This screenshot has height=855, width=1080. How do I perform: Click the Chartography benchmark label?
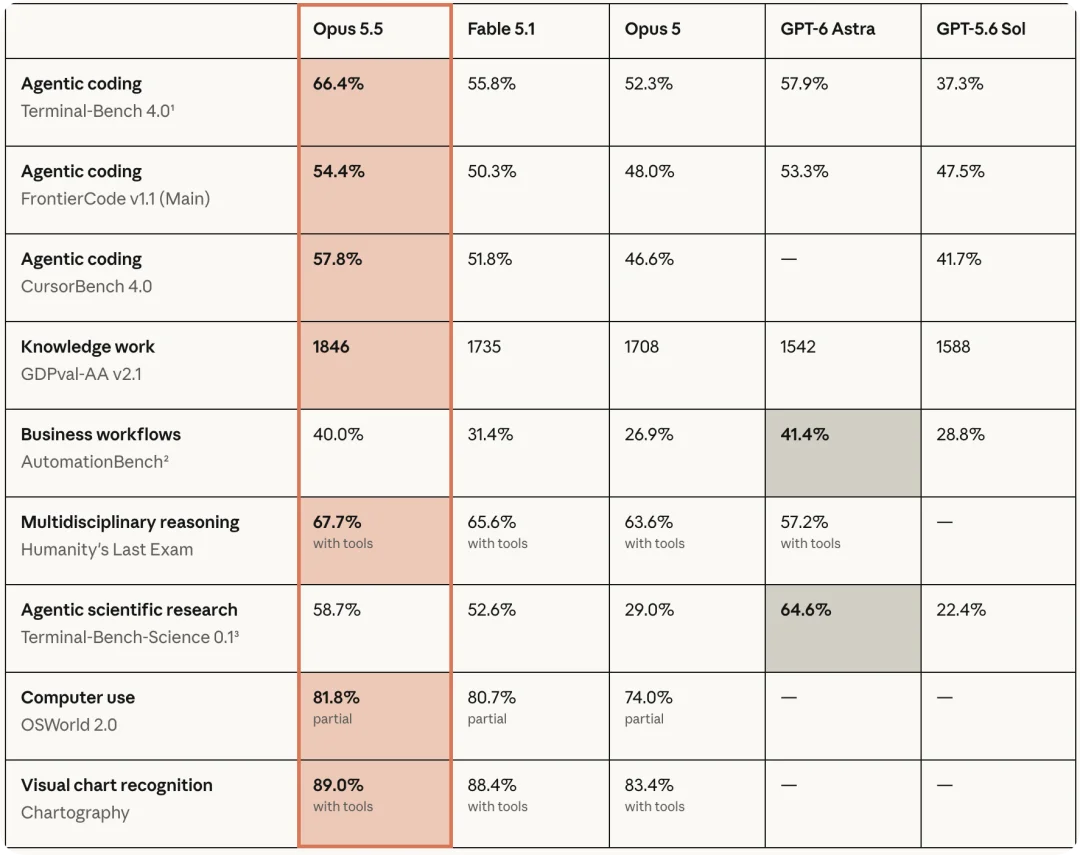click(75, 812)
